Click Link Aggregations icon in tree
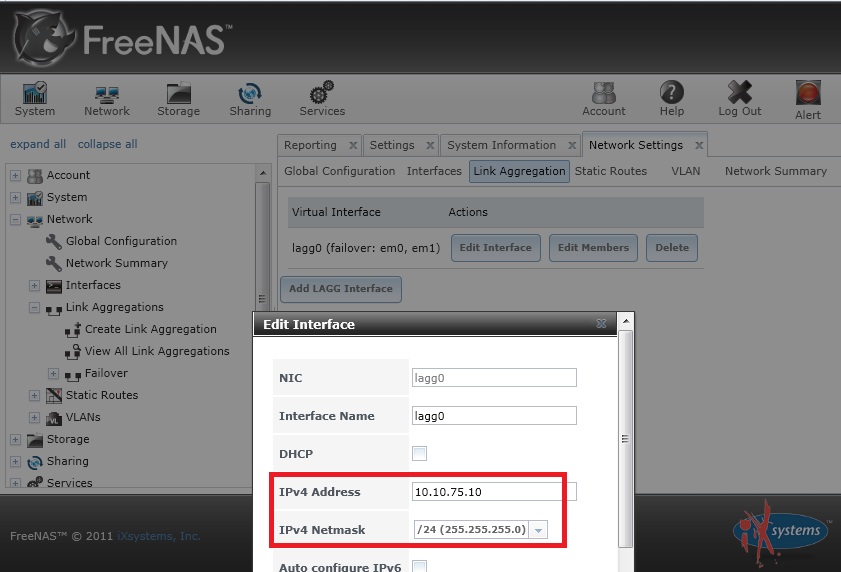The height and width of the screenshot is (572, 841). tap(54, 309)
